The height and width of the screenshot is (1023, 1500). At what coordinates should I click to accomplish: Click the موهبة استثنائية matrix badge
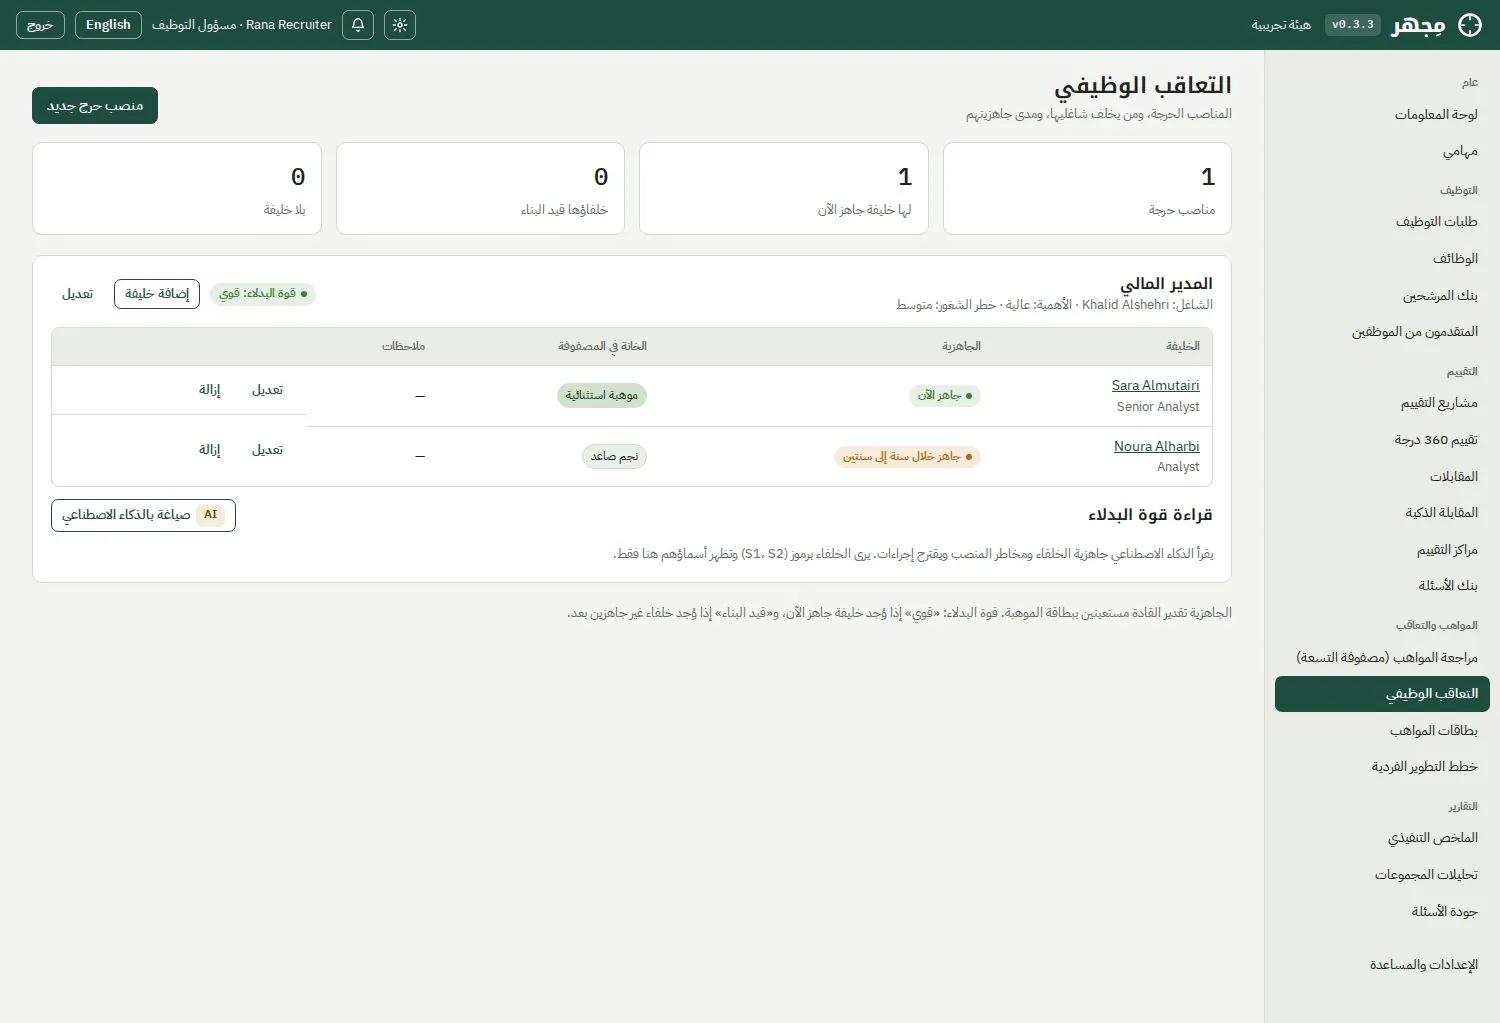click(602, 396)
